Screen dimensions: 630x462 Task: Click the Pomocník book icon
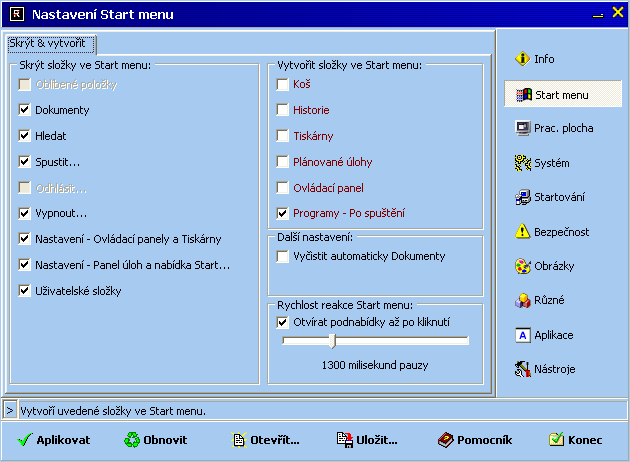446,440
